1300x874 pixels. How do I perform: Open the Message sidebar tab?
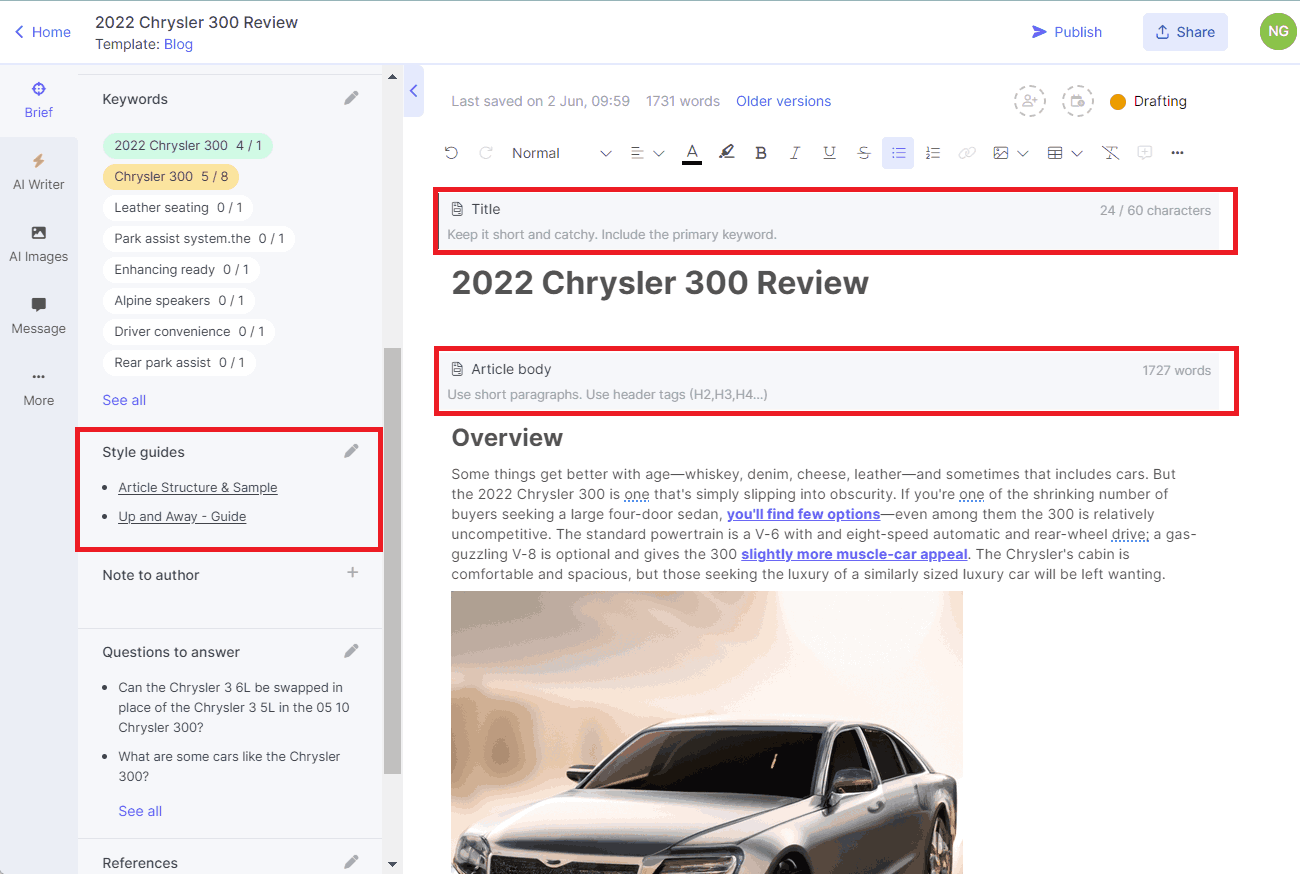pyautogui.click(x=39, y=316)
